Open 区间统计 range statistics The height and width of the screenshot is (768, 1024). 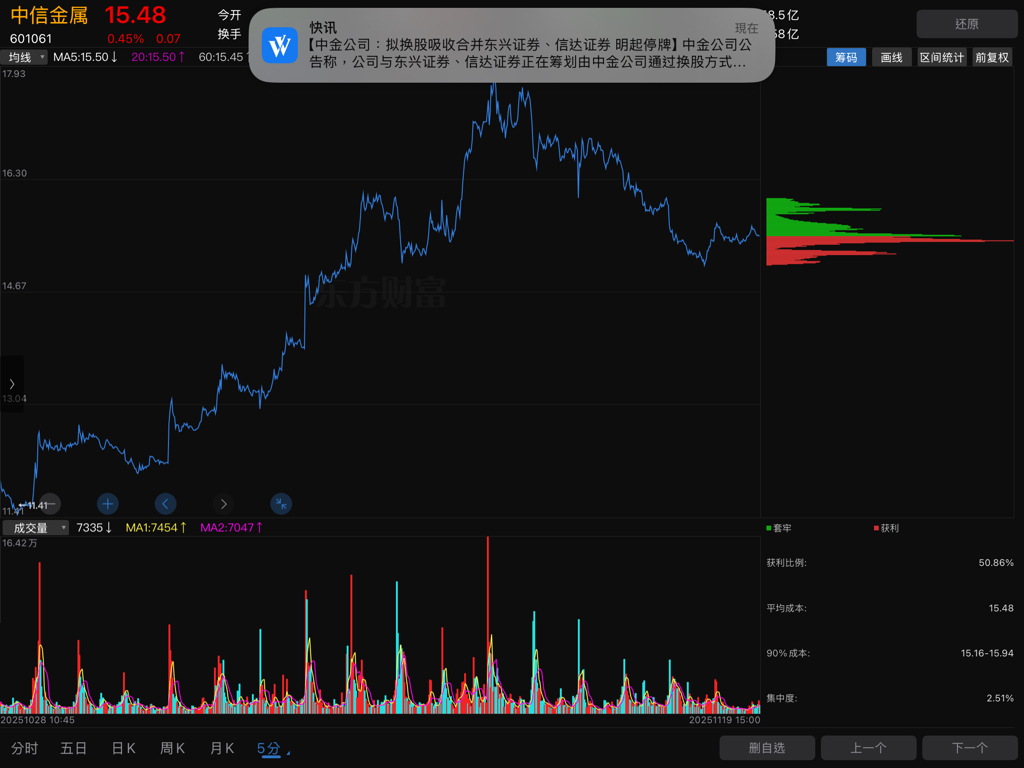click(x=942, y=57)
